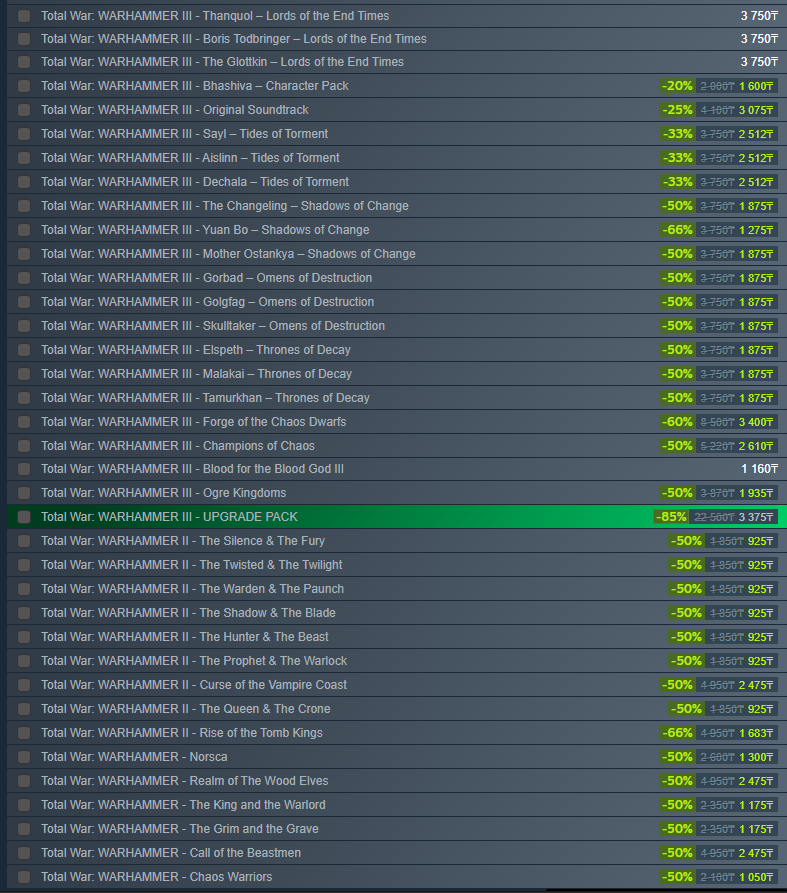The height and width of the screenshot is (893, 787).
Task: Open Blood for the Blood God III title
Action: click(192, 469)
